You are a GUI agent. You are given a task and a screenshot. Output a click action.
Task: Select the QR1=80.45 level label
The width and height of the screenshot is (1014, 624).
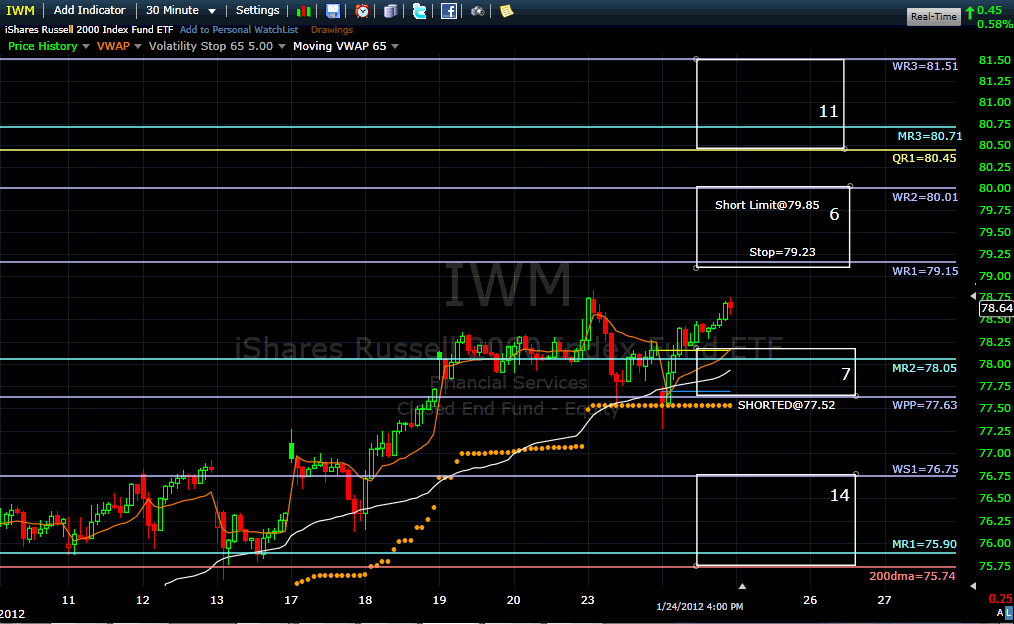pyautogui.click(x=924, y=158)
